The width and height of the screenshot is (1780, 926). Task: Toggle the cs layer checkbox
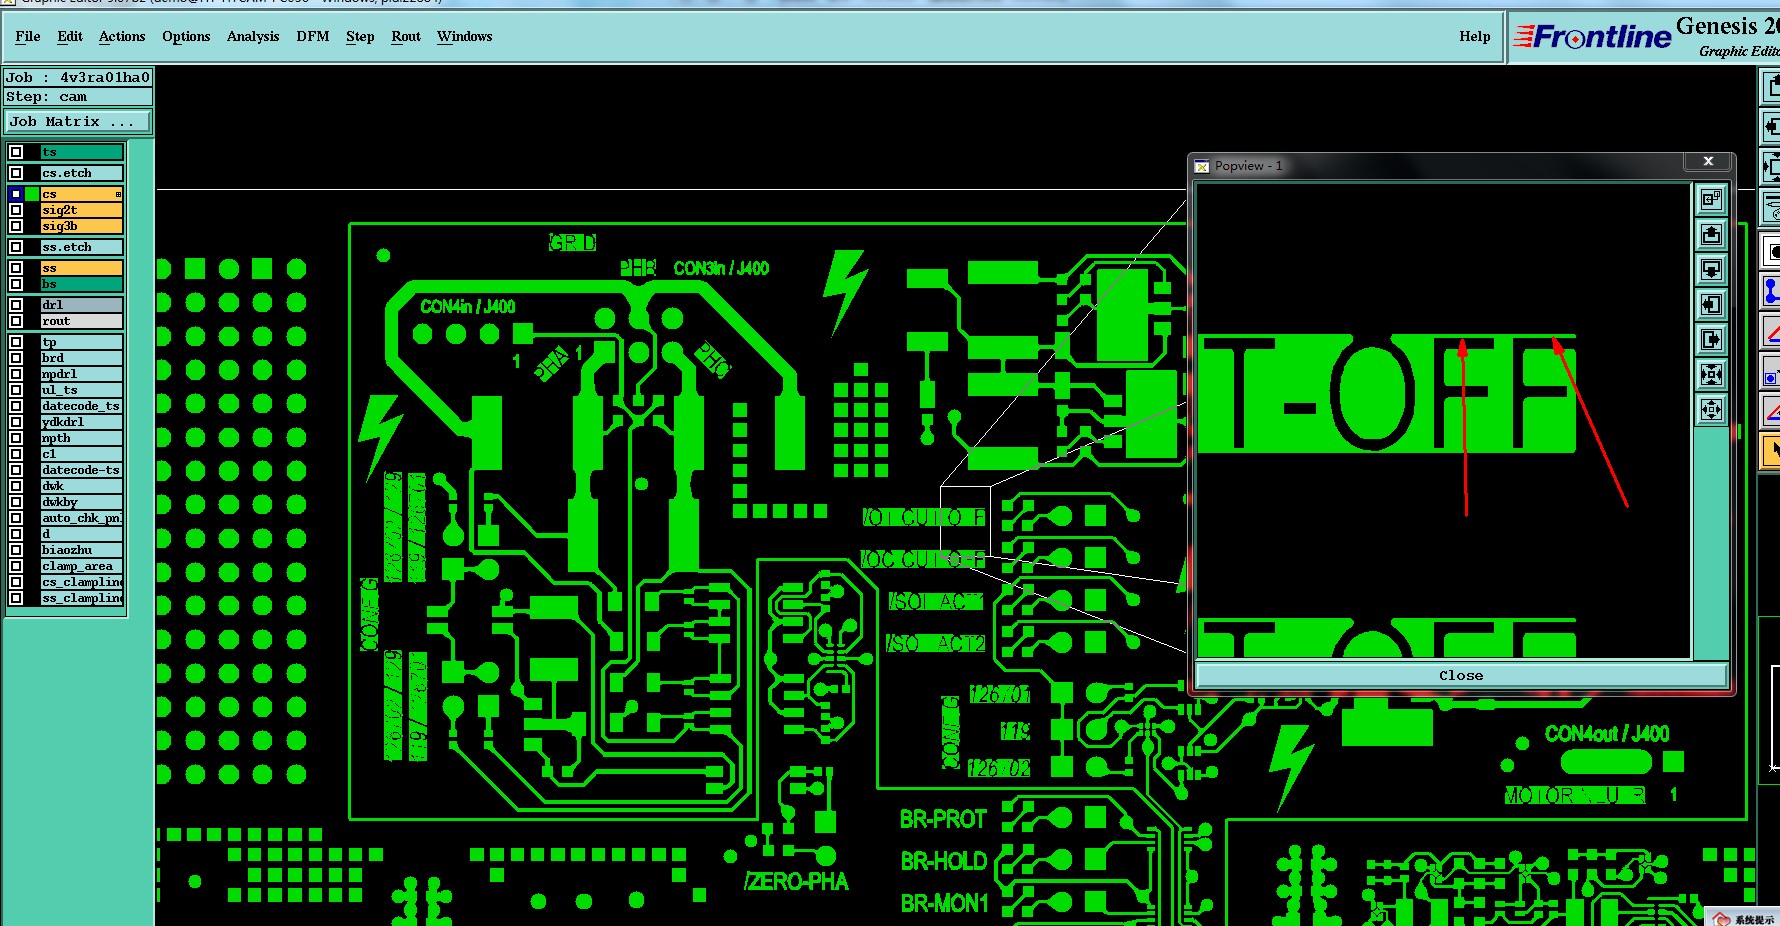coord(16,194)
